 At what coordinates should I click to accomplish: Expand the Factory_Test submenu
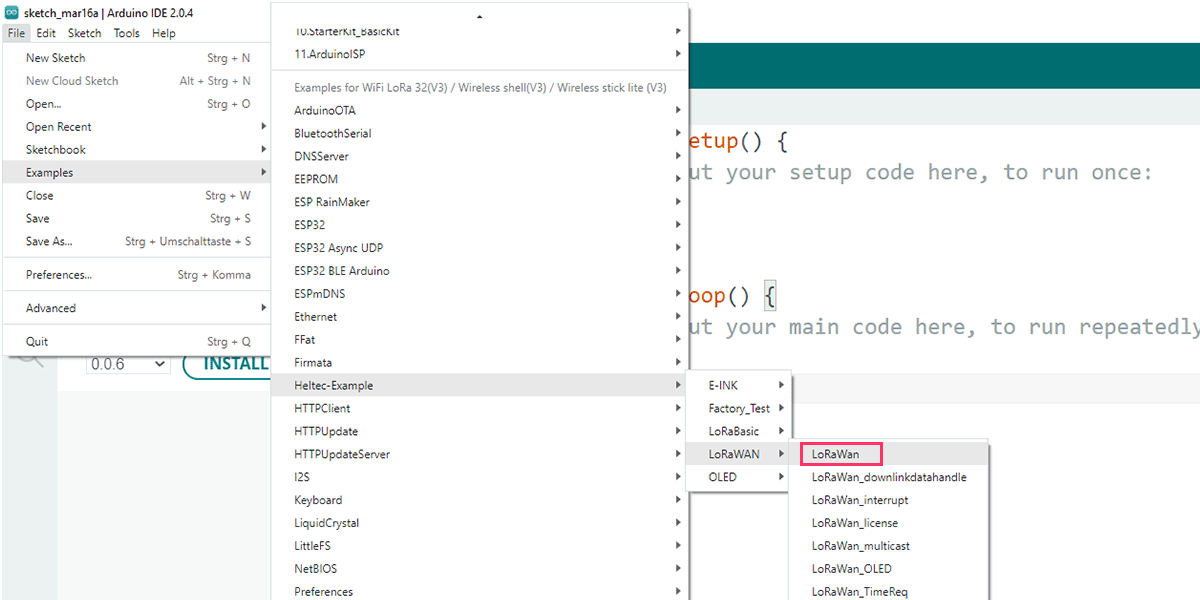click(x=739, y=409)
